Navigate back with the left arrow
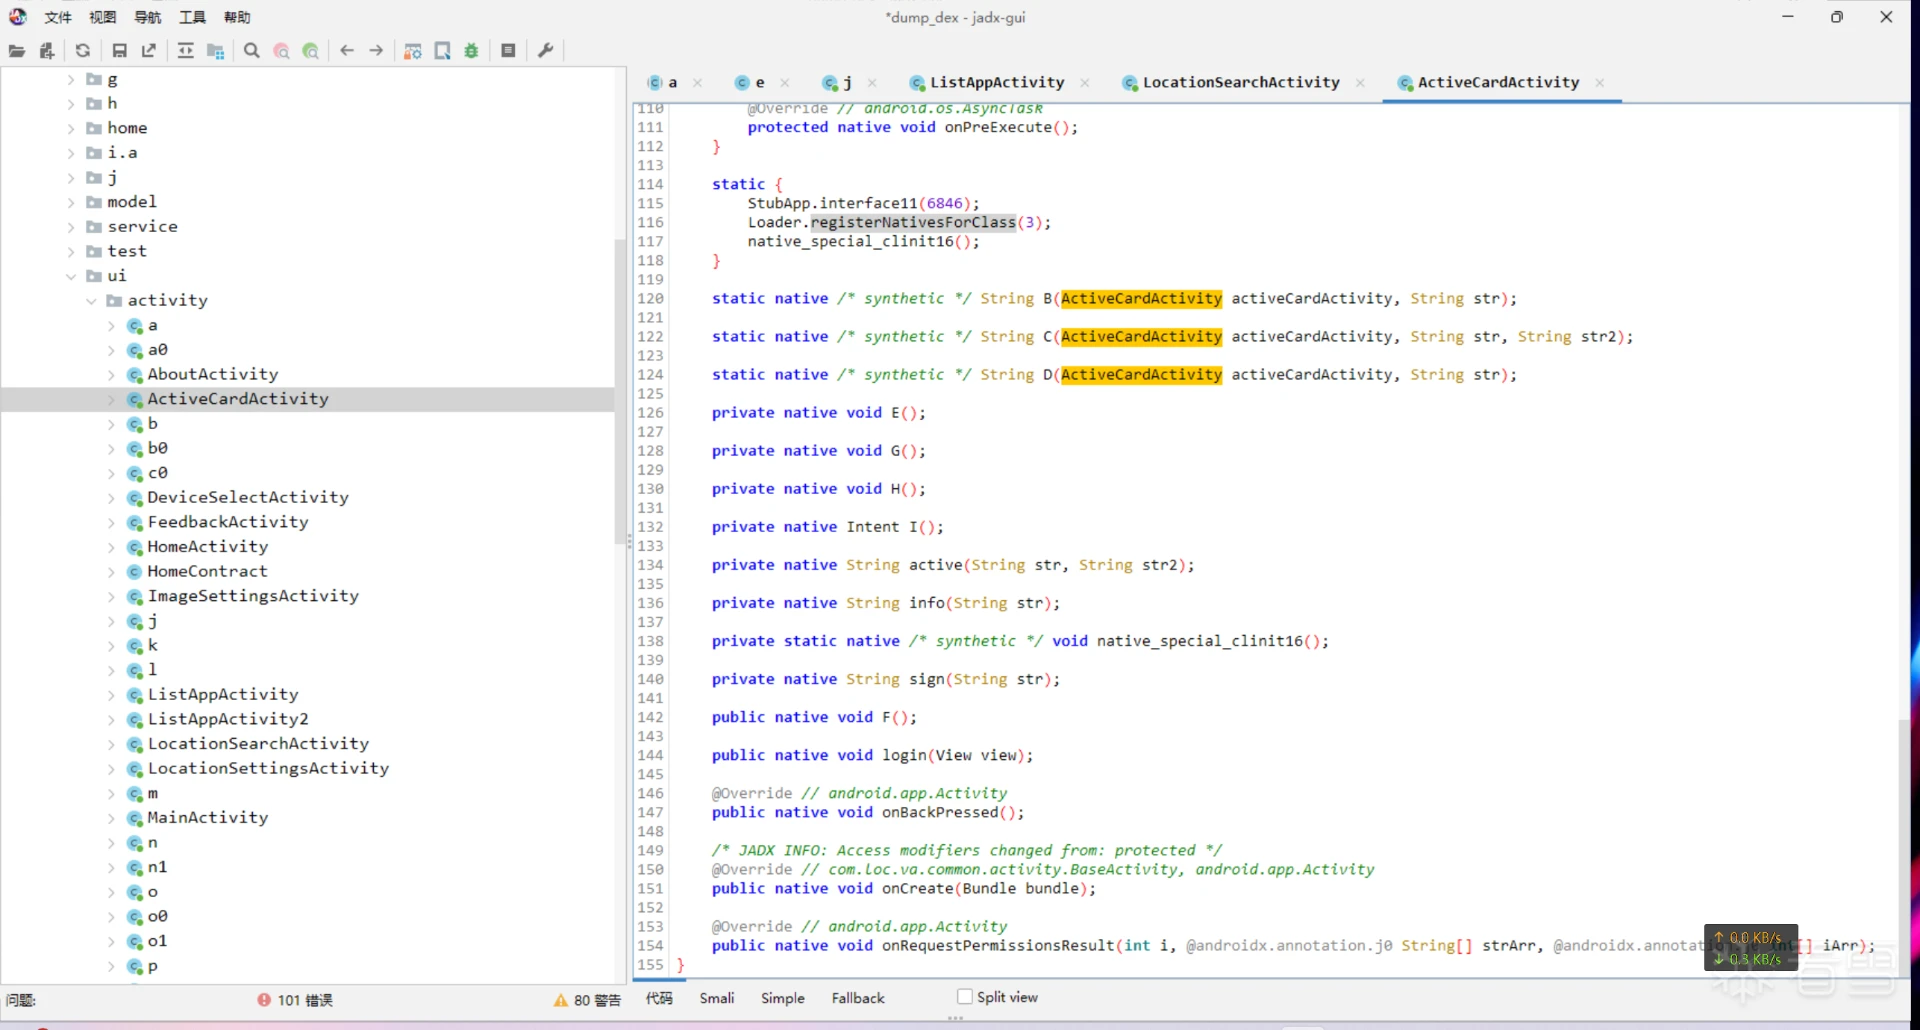This screenshot has height=1030, width=1920. 347,51
